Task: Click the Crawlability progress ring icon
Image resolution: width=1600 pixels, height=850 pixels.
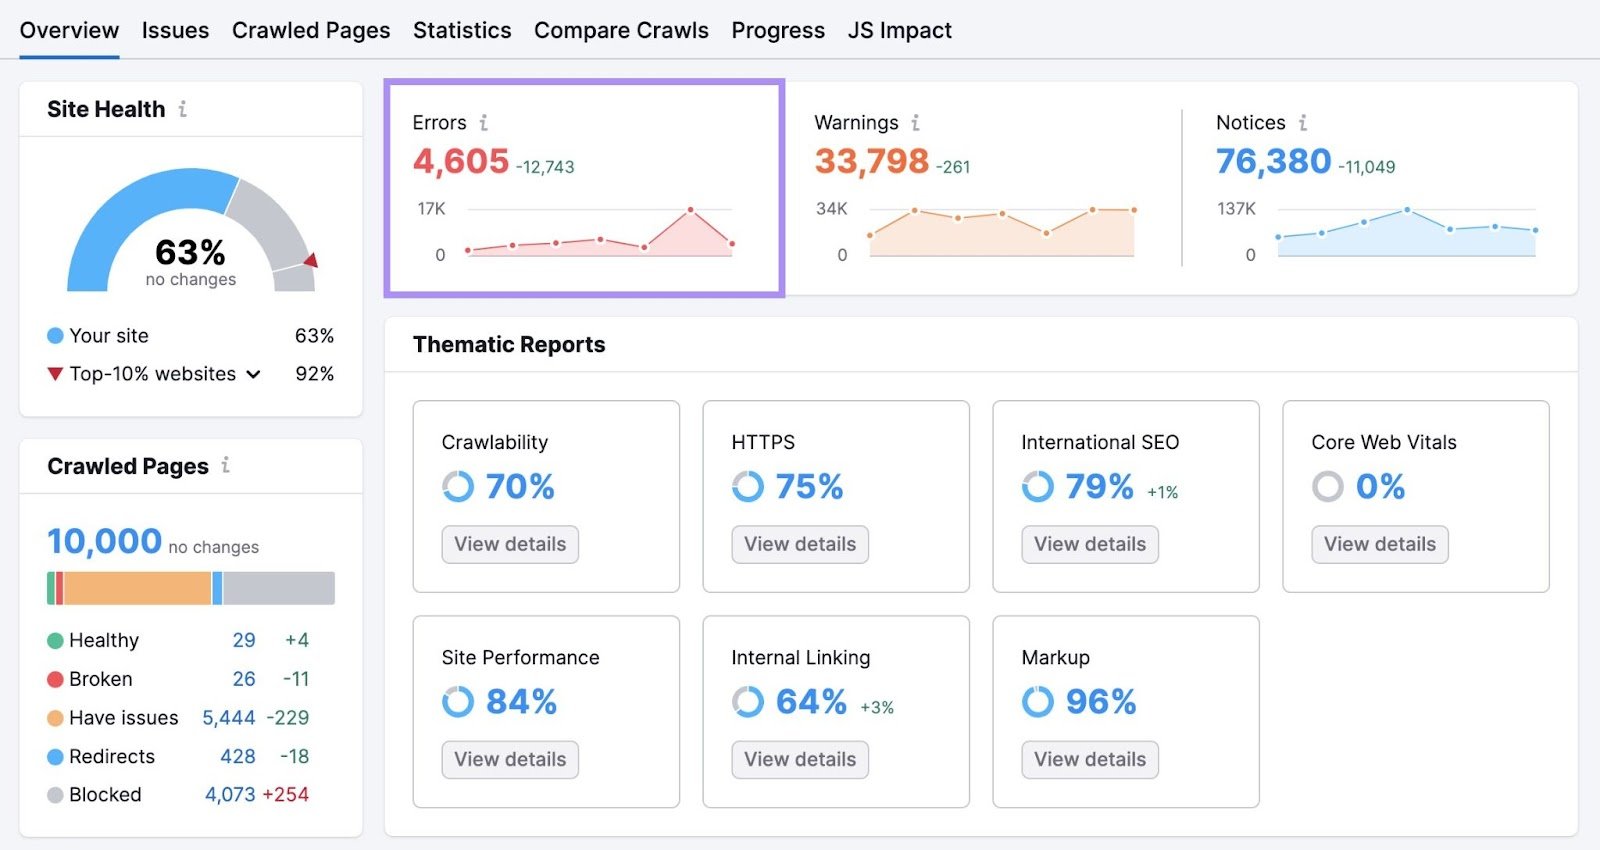Action: point(458,487)
